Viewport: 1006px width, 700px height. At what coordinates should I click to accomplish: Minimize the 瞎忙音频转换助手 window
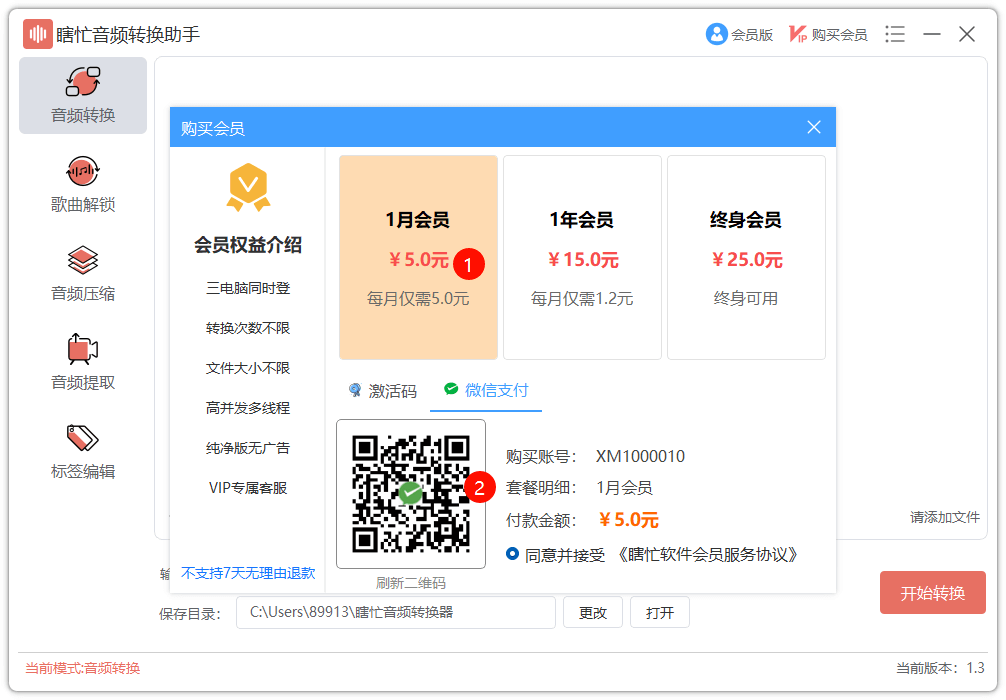point(932,34)
